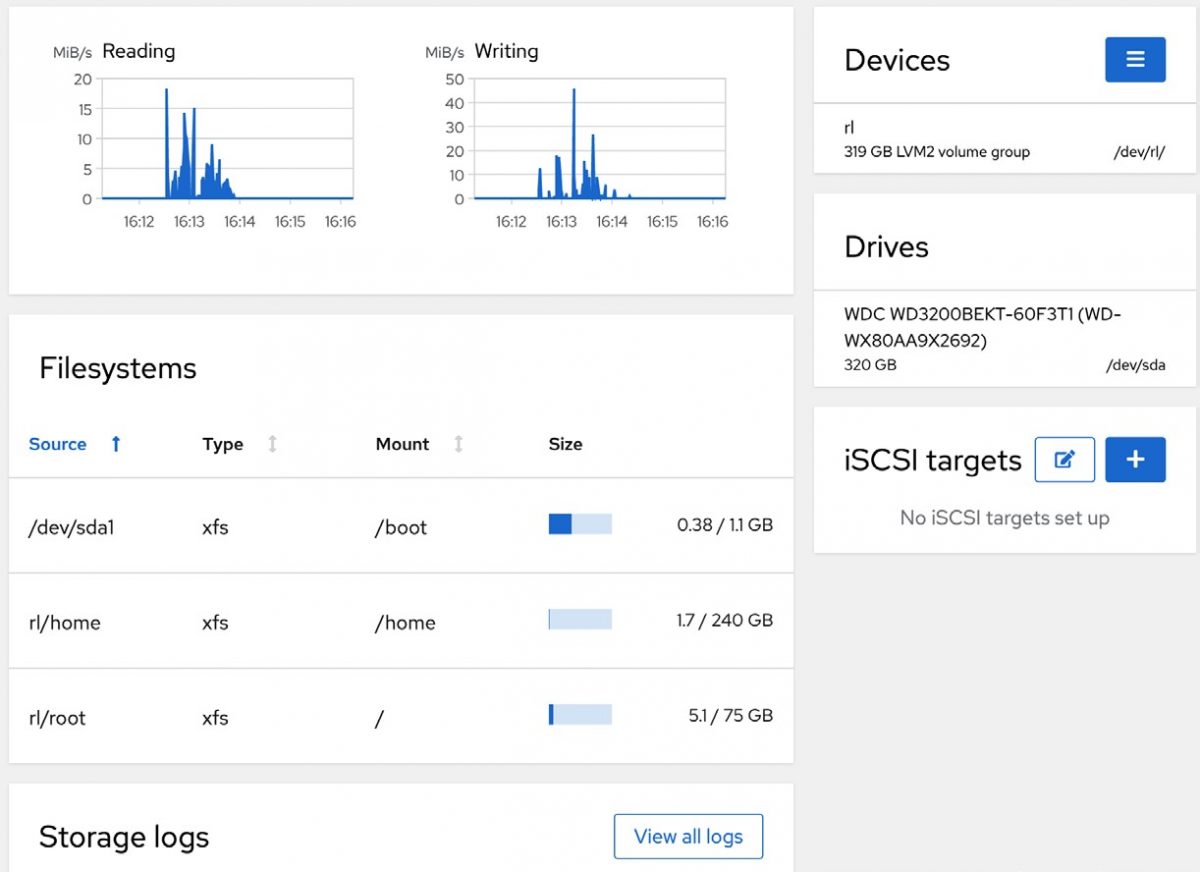Click the View all logs button

click(x=688, y=836)
